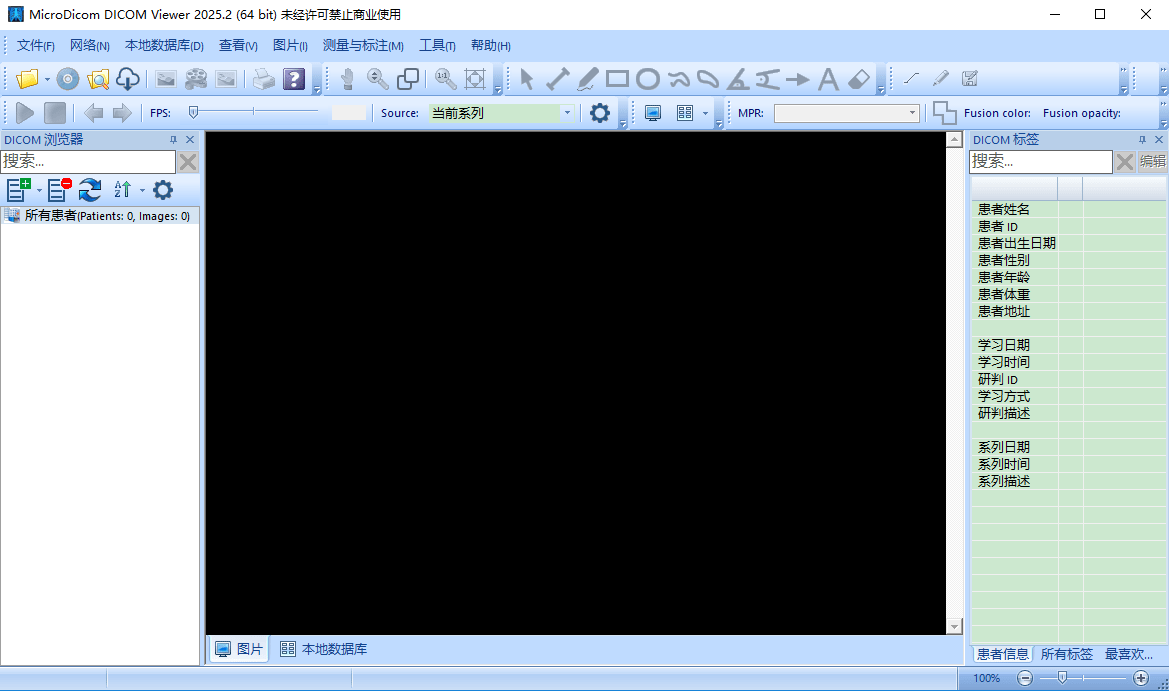Select the Cobb angle tool
The image size is (1169, 691).
pyautogui.click(x=767, y=79)
